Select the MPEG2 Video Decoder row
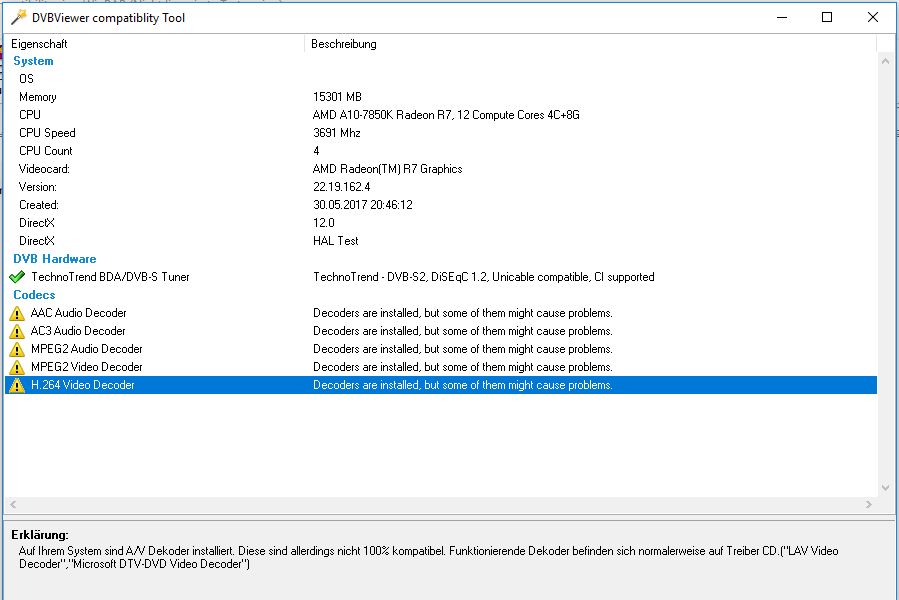This screenshot has width=899, height=600. click(x=441, y=367)
